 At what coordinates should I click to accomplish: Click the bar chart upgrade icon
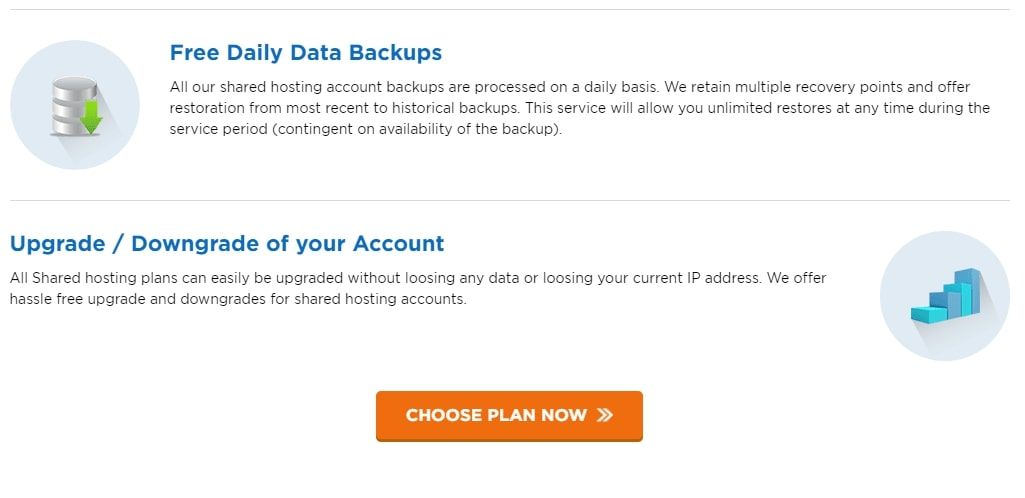point(945,296)
